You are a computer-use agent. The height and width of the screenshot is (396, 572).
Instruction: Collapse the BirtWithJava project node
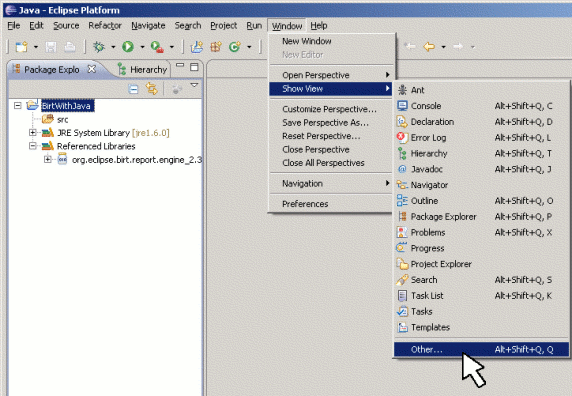pos(18,106)
